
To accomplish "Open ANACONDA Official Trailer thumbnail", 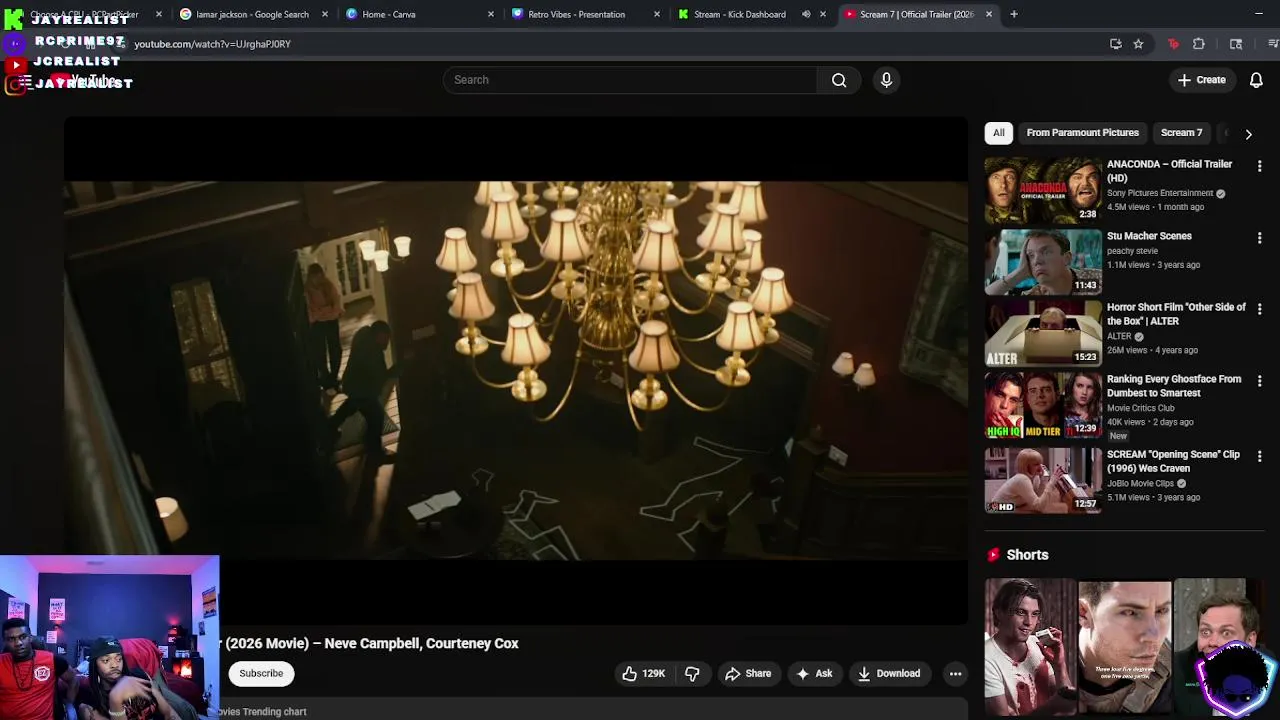I will pyautogui.click(x=1043, y=190).
